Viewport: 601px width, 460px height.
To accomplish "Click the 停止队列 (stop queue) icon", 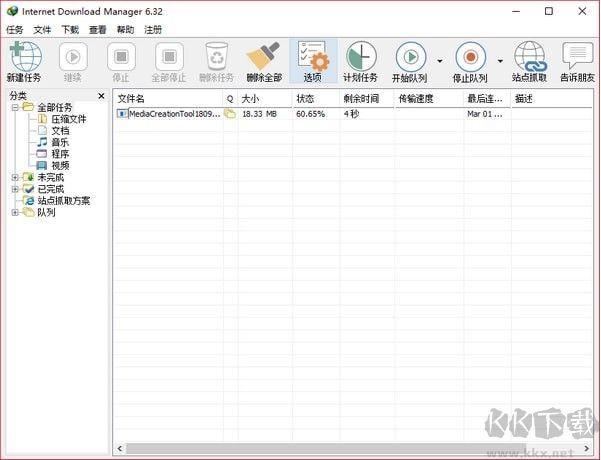I will (470, 57).
